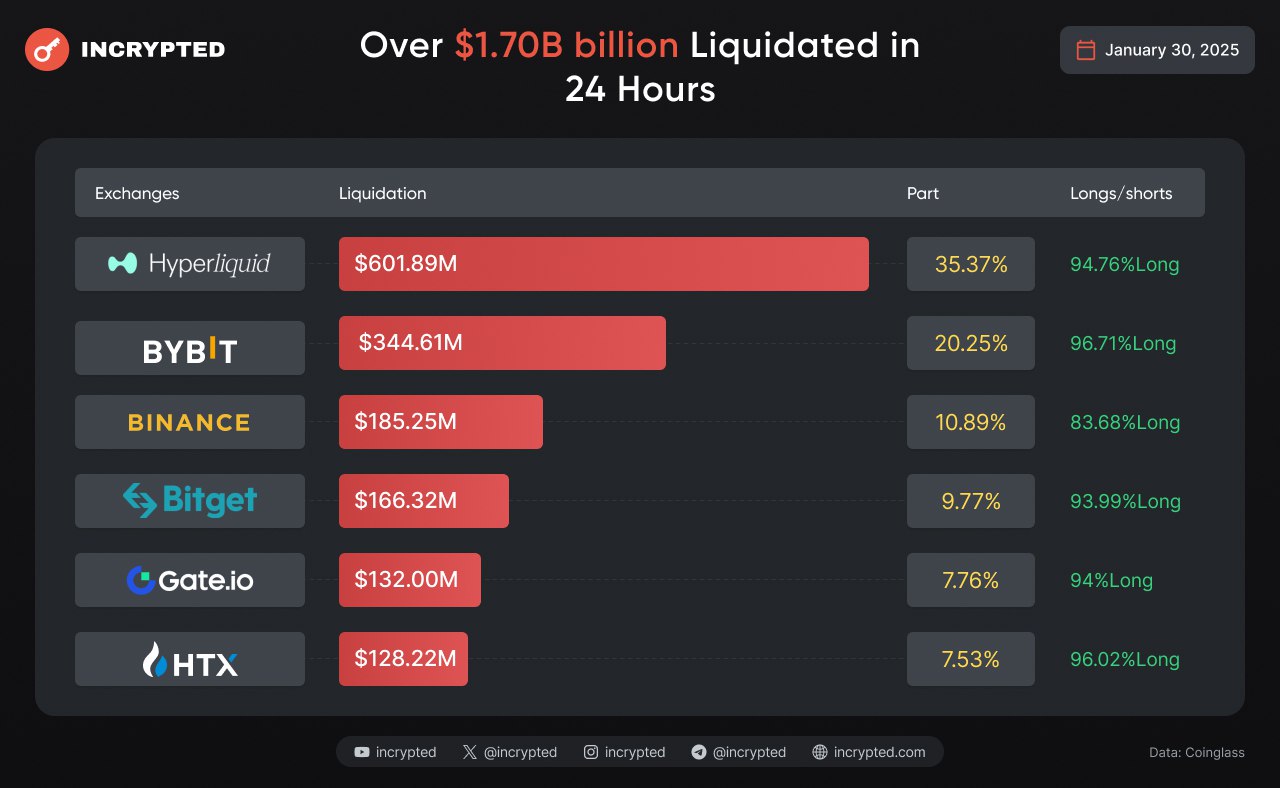The height and width of the screenshot is (788, 1280).
Task: Click the Bybit exchange logo
Action: tap(190, 349)
